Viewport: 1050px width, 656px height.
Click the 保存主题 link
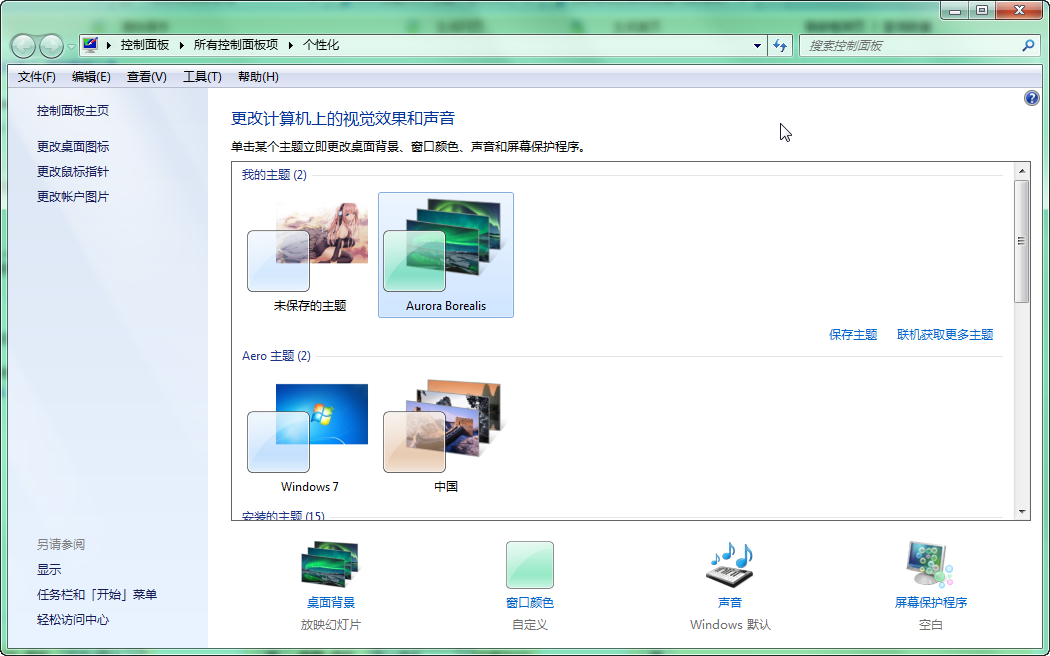click(851, 335)
